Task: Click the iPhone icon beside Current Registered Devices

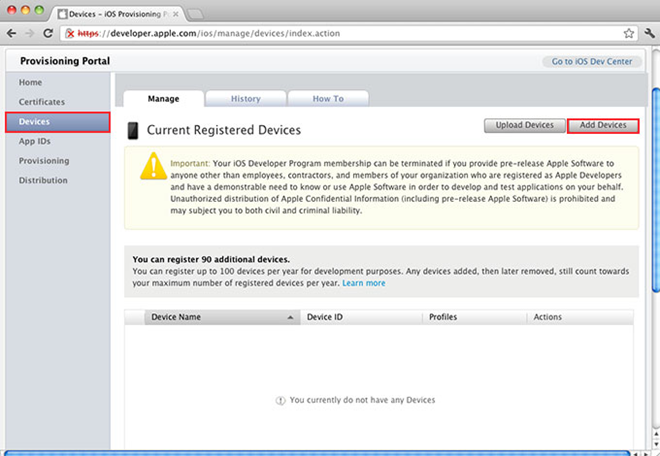Action: pos(133,131)
